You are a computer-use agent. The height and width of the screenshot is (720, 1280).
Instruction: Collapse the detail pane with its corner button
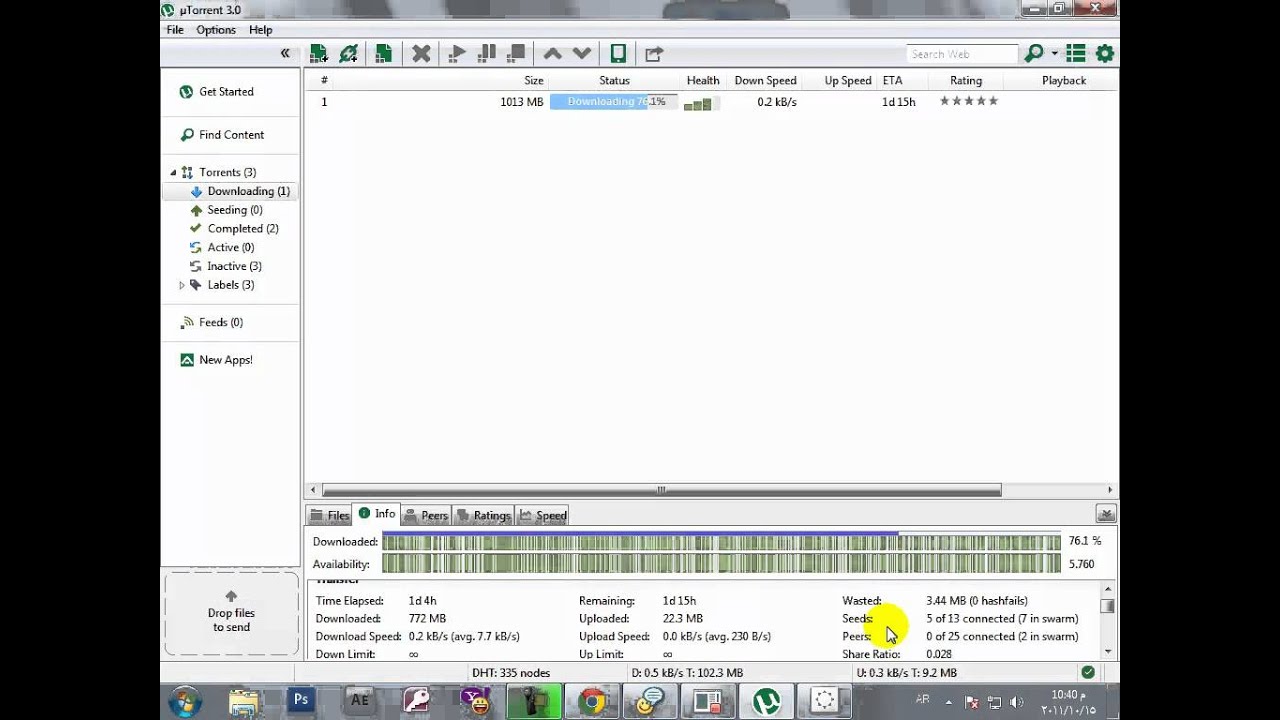(1105, 514)
